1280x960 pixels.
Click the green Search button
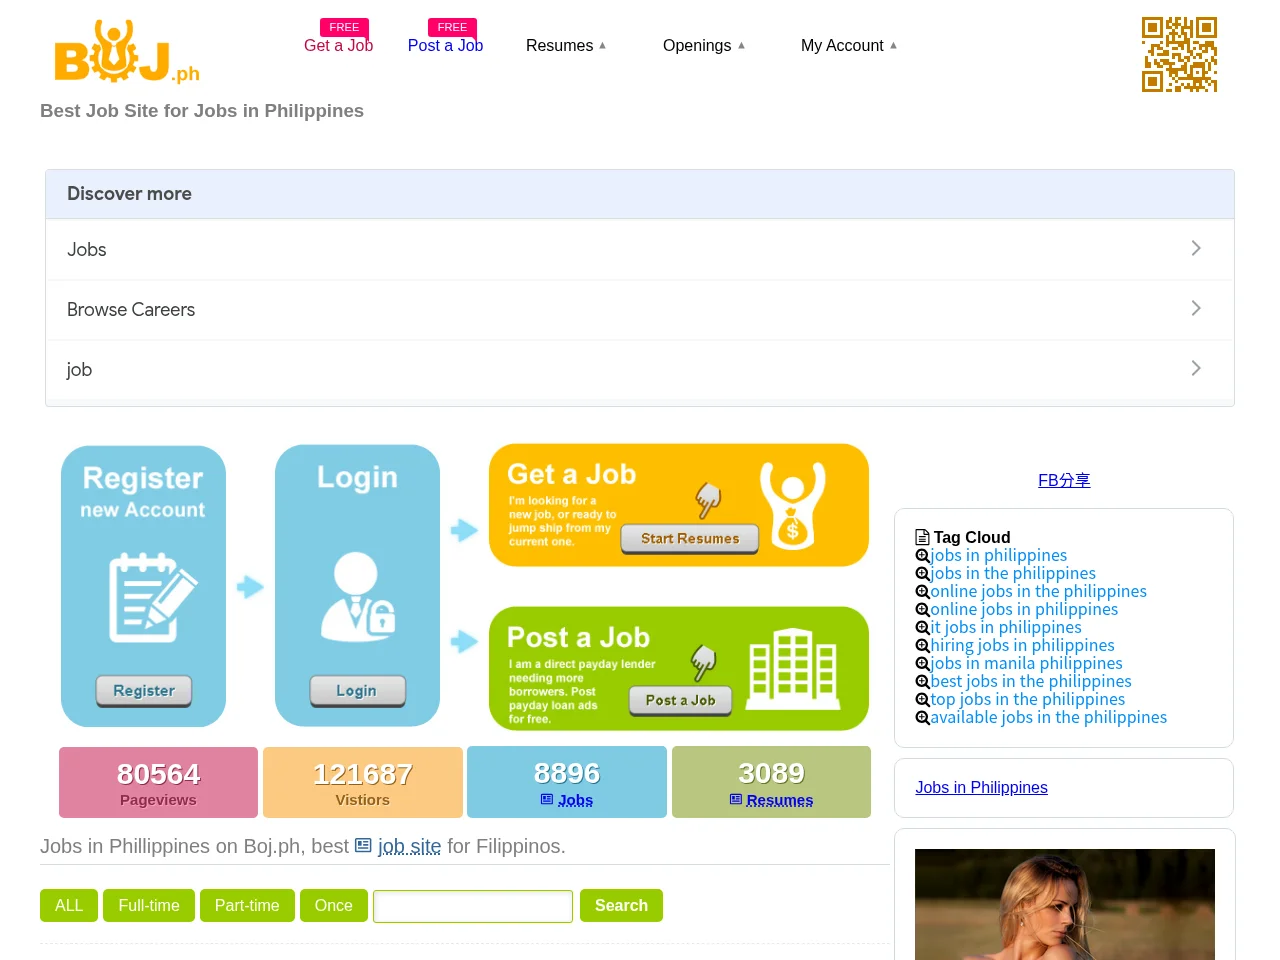(621, 905)
